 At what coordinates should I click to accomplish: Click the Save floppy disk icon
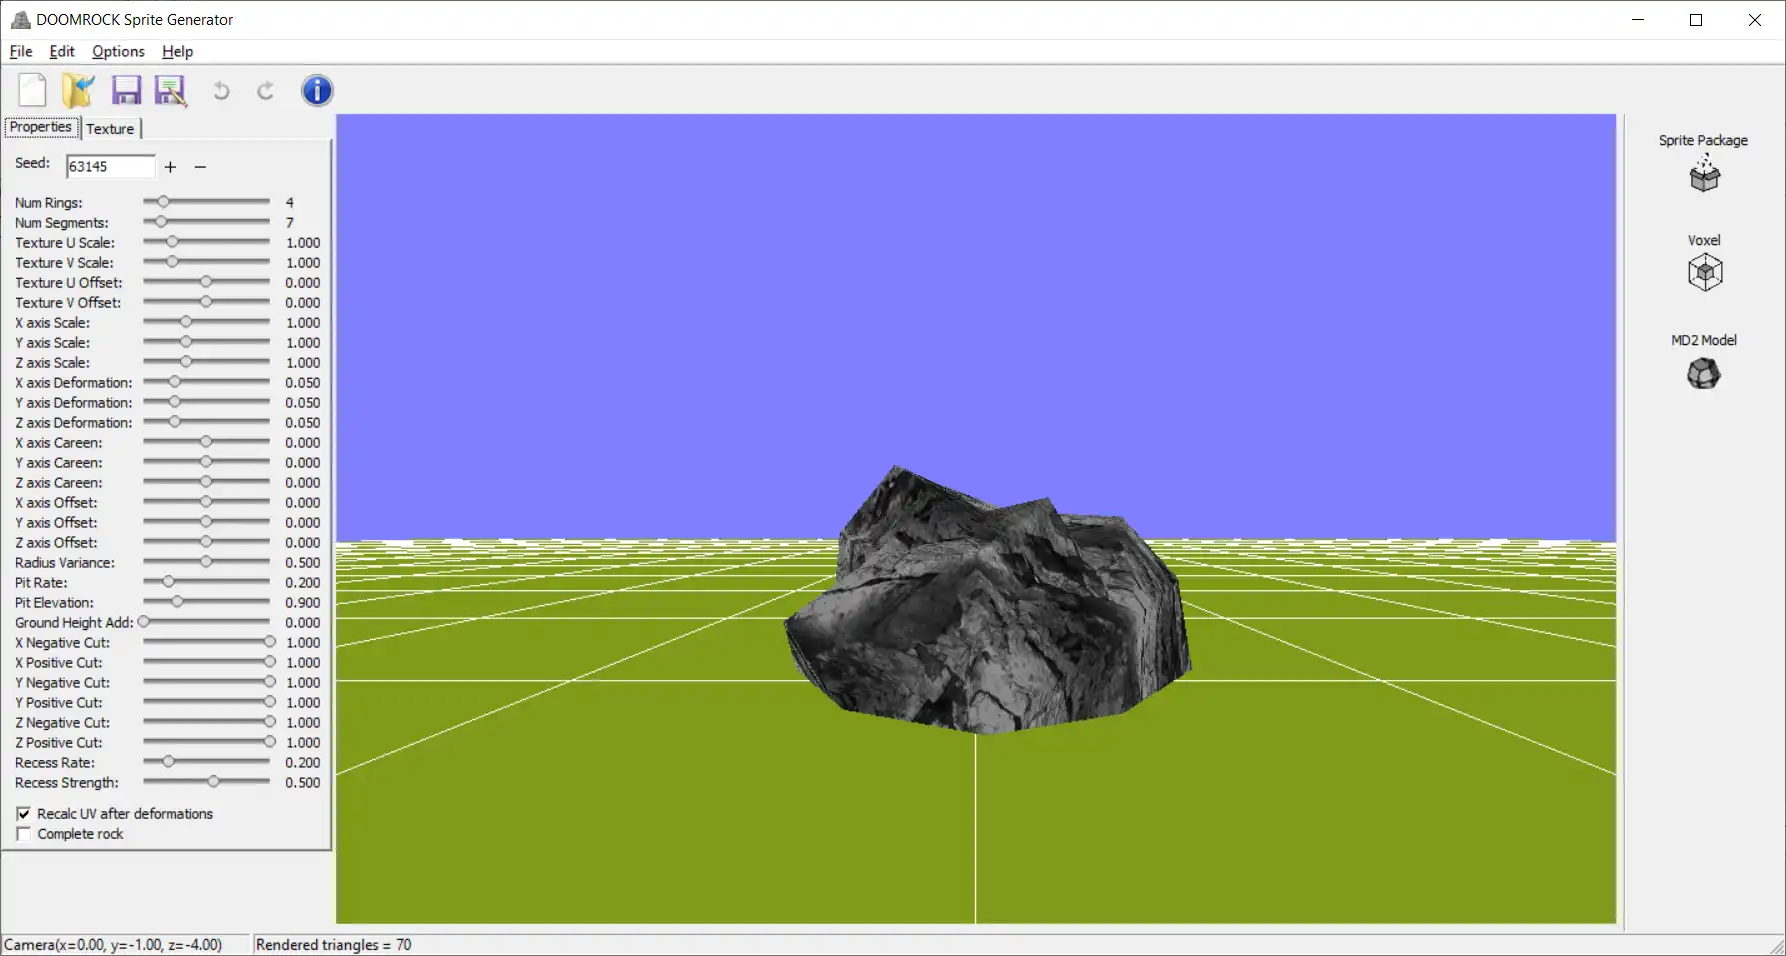[x=126, y=91]
